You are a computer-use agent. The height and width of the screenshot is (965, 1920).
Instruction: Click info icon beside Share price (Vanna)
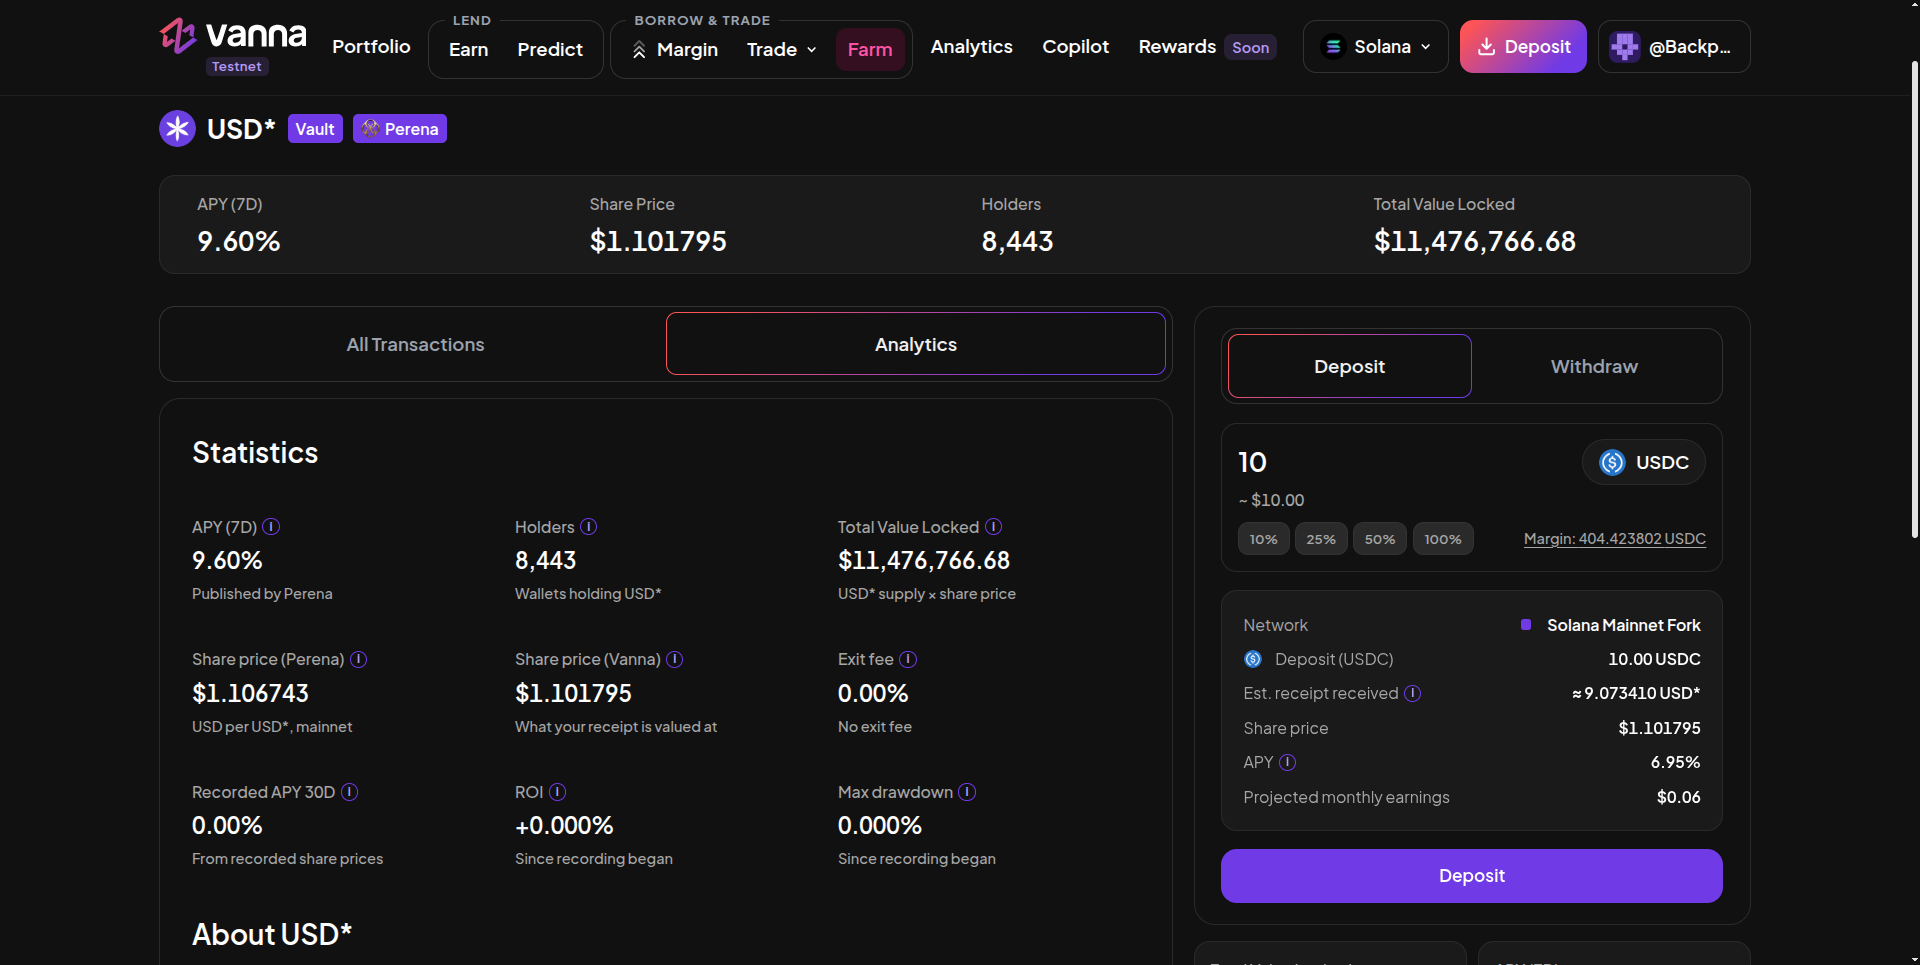[x=675, y=659]
